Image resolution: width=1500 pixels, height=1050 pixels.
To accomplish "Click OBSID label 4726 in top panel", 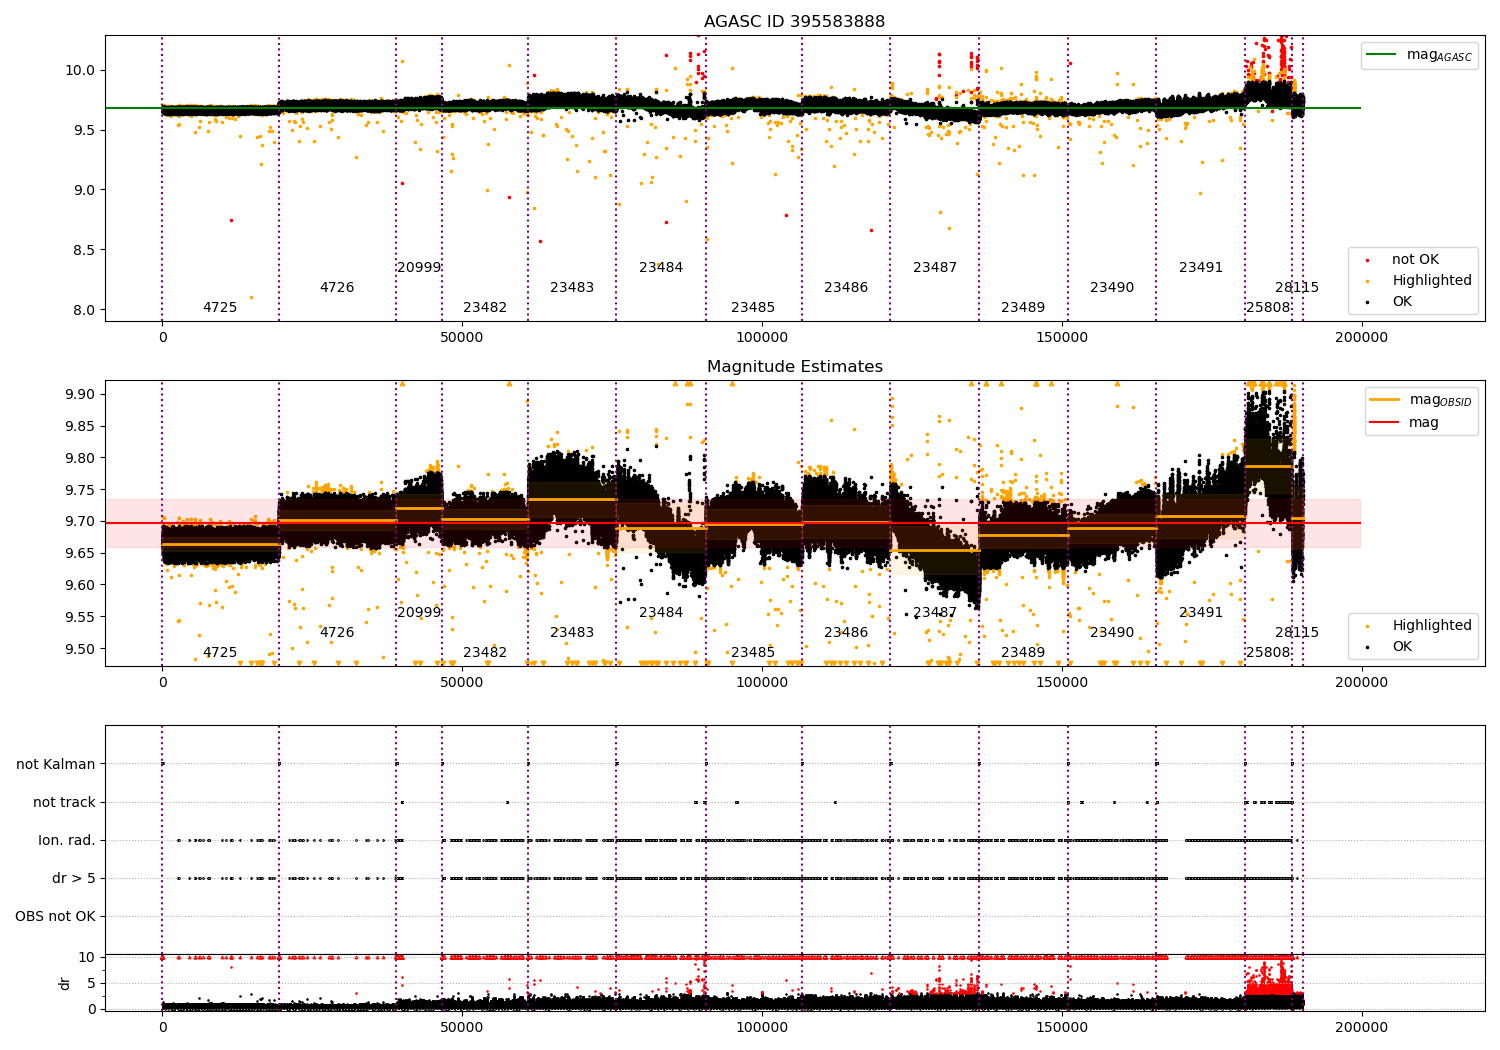I will point(337,287).
